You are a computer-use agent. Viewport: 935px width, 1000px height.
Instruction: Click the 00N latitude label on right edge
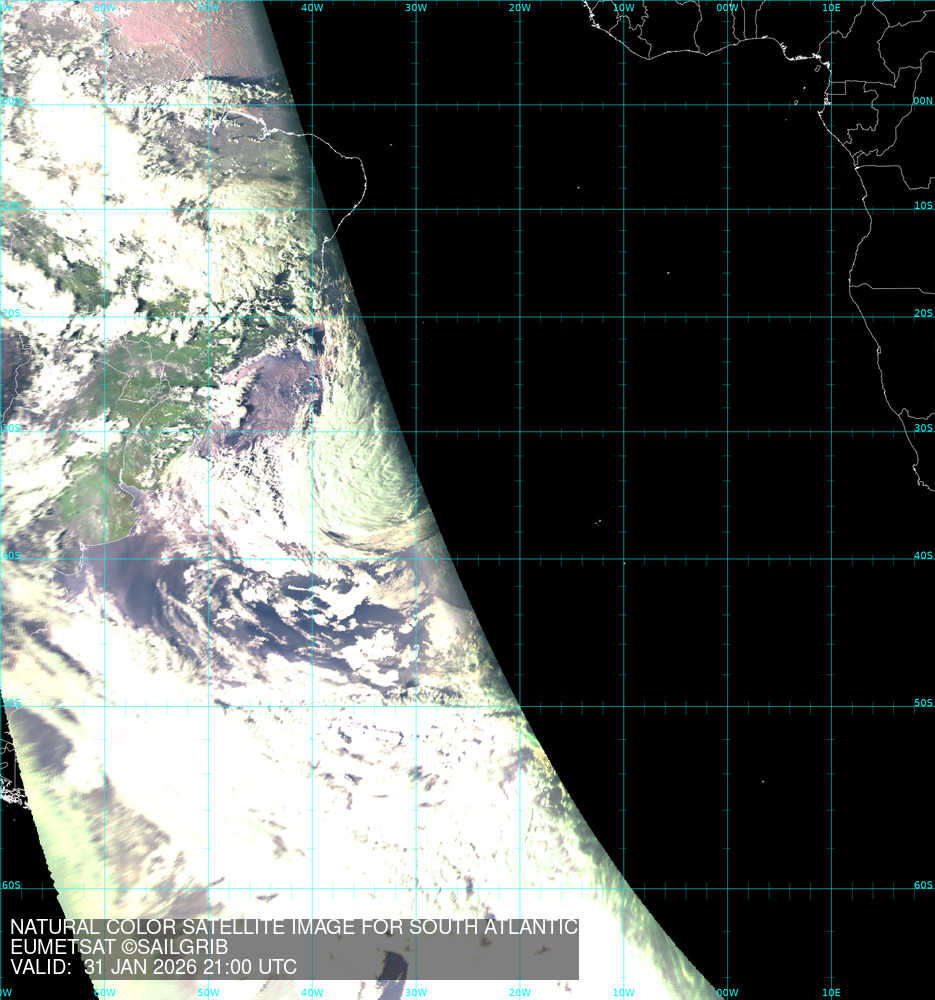pyautogui.click(x=922, y=101)
